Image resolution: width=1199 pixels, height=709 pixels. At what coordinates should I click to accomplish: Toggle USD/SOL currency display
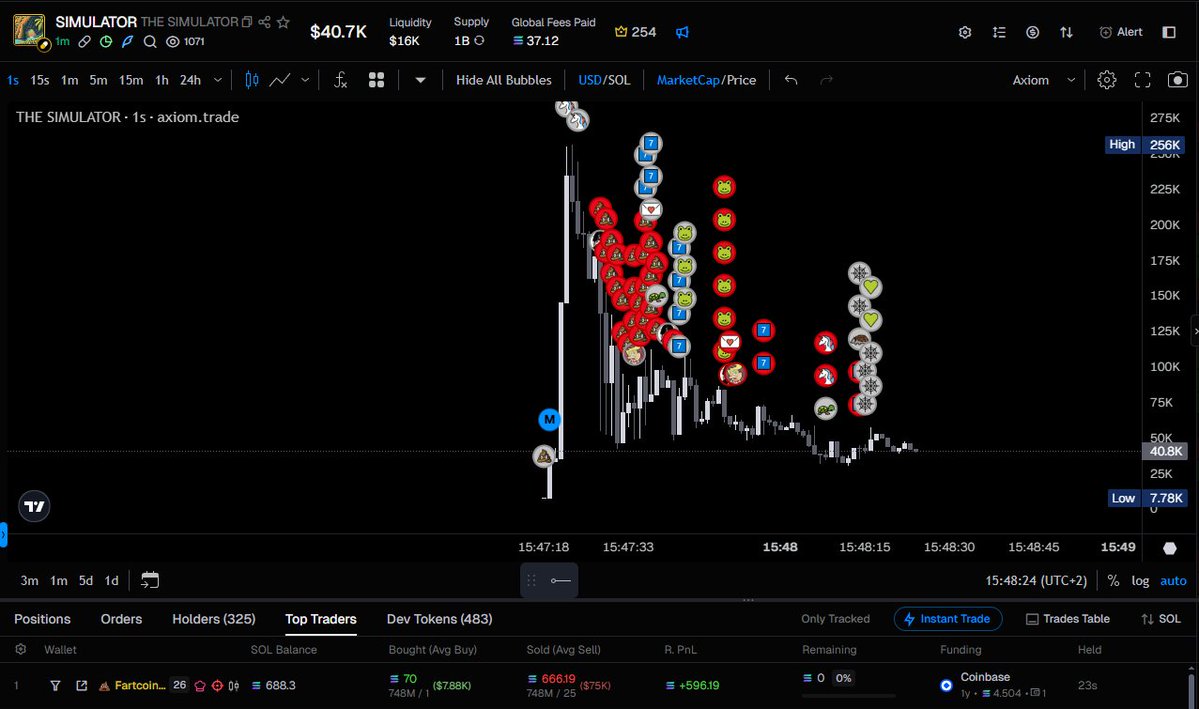[x=604, y=80]
